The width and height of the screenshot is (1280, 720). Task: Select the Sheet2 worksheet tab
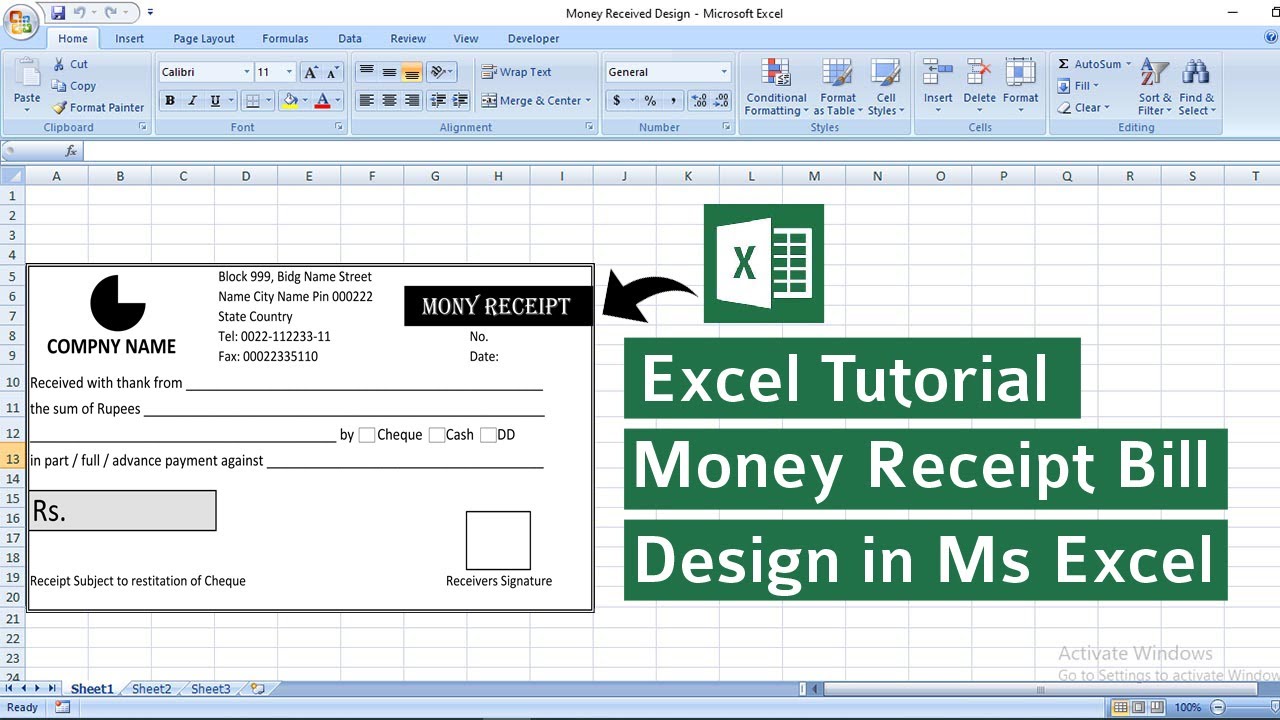pos(152,689)
